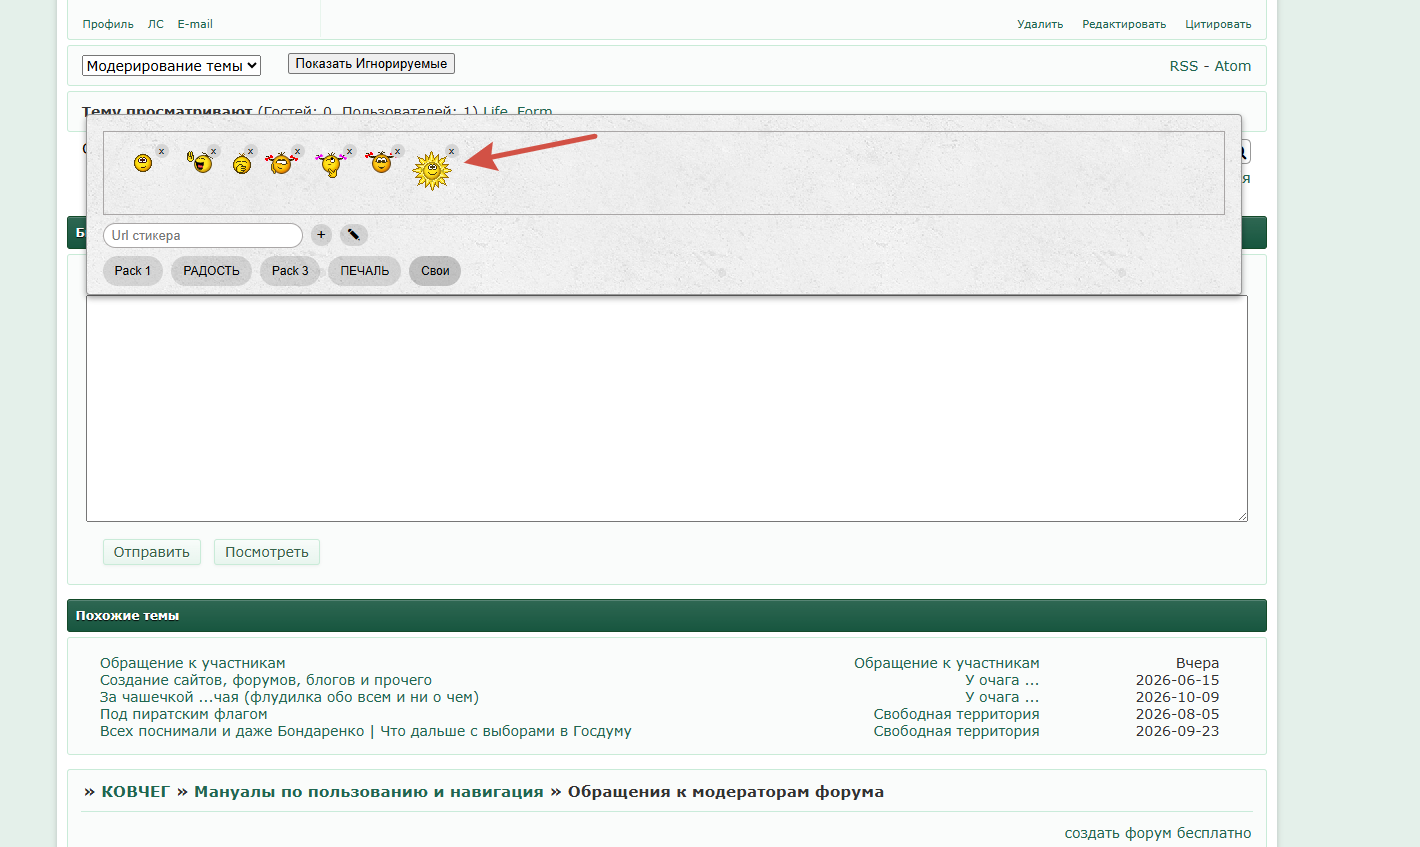
Task: Remove the laughing waving smiley via x
Action: [214, 151]
